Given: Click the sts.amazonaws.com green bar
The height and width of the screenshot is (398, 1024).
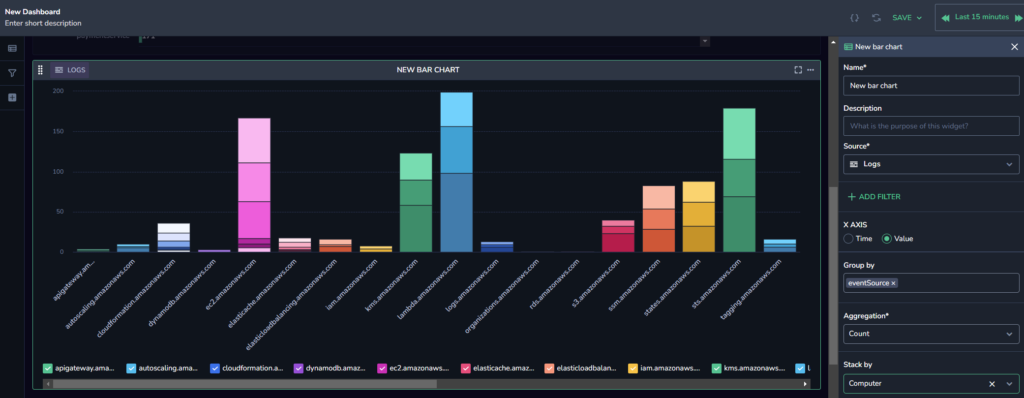Looking at the screenshot, I should pyautogui.click(x=739, y=180).
